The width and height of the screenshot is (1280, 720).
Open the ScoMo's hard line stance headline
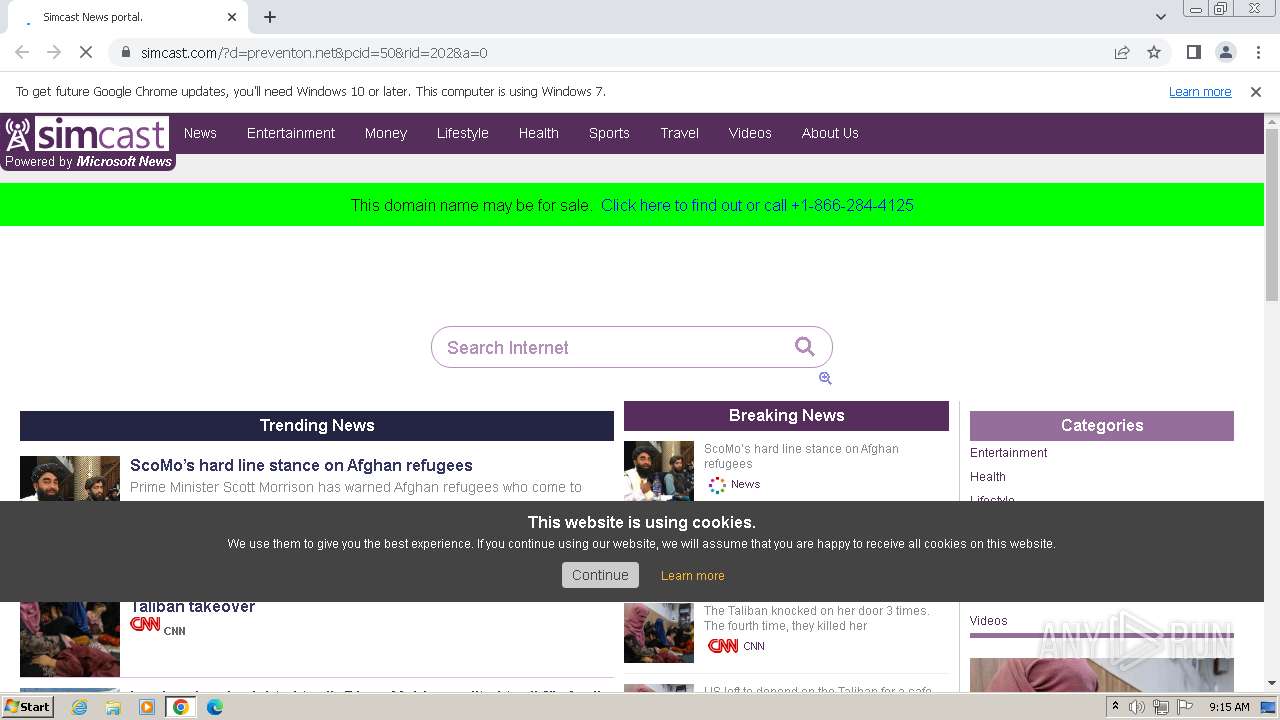pos(301,465)
